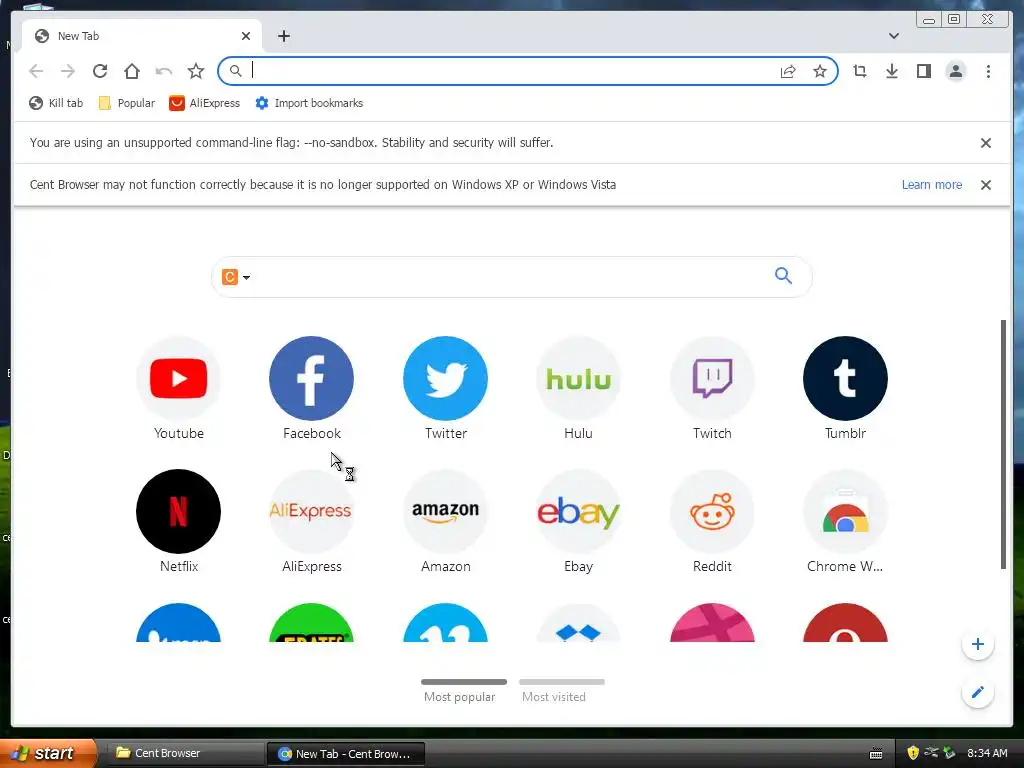Click the taskbar clock 8:34 AM

click(987, 753)
